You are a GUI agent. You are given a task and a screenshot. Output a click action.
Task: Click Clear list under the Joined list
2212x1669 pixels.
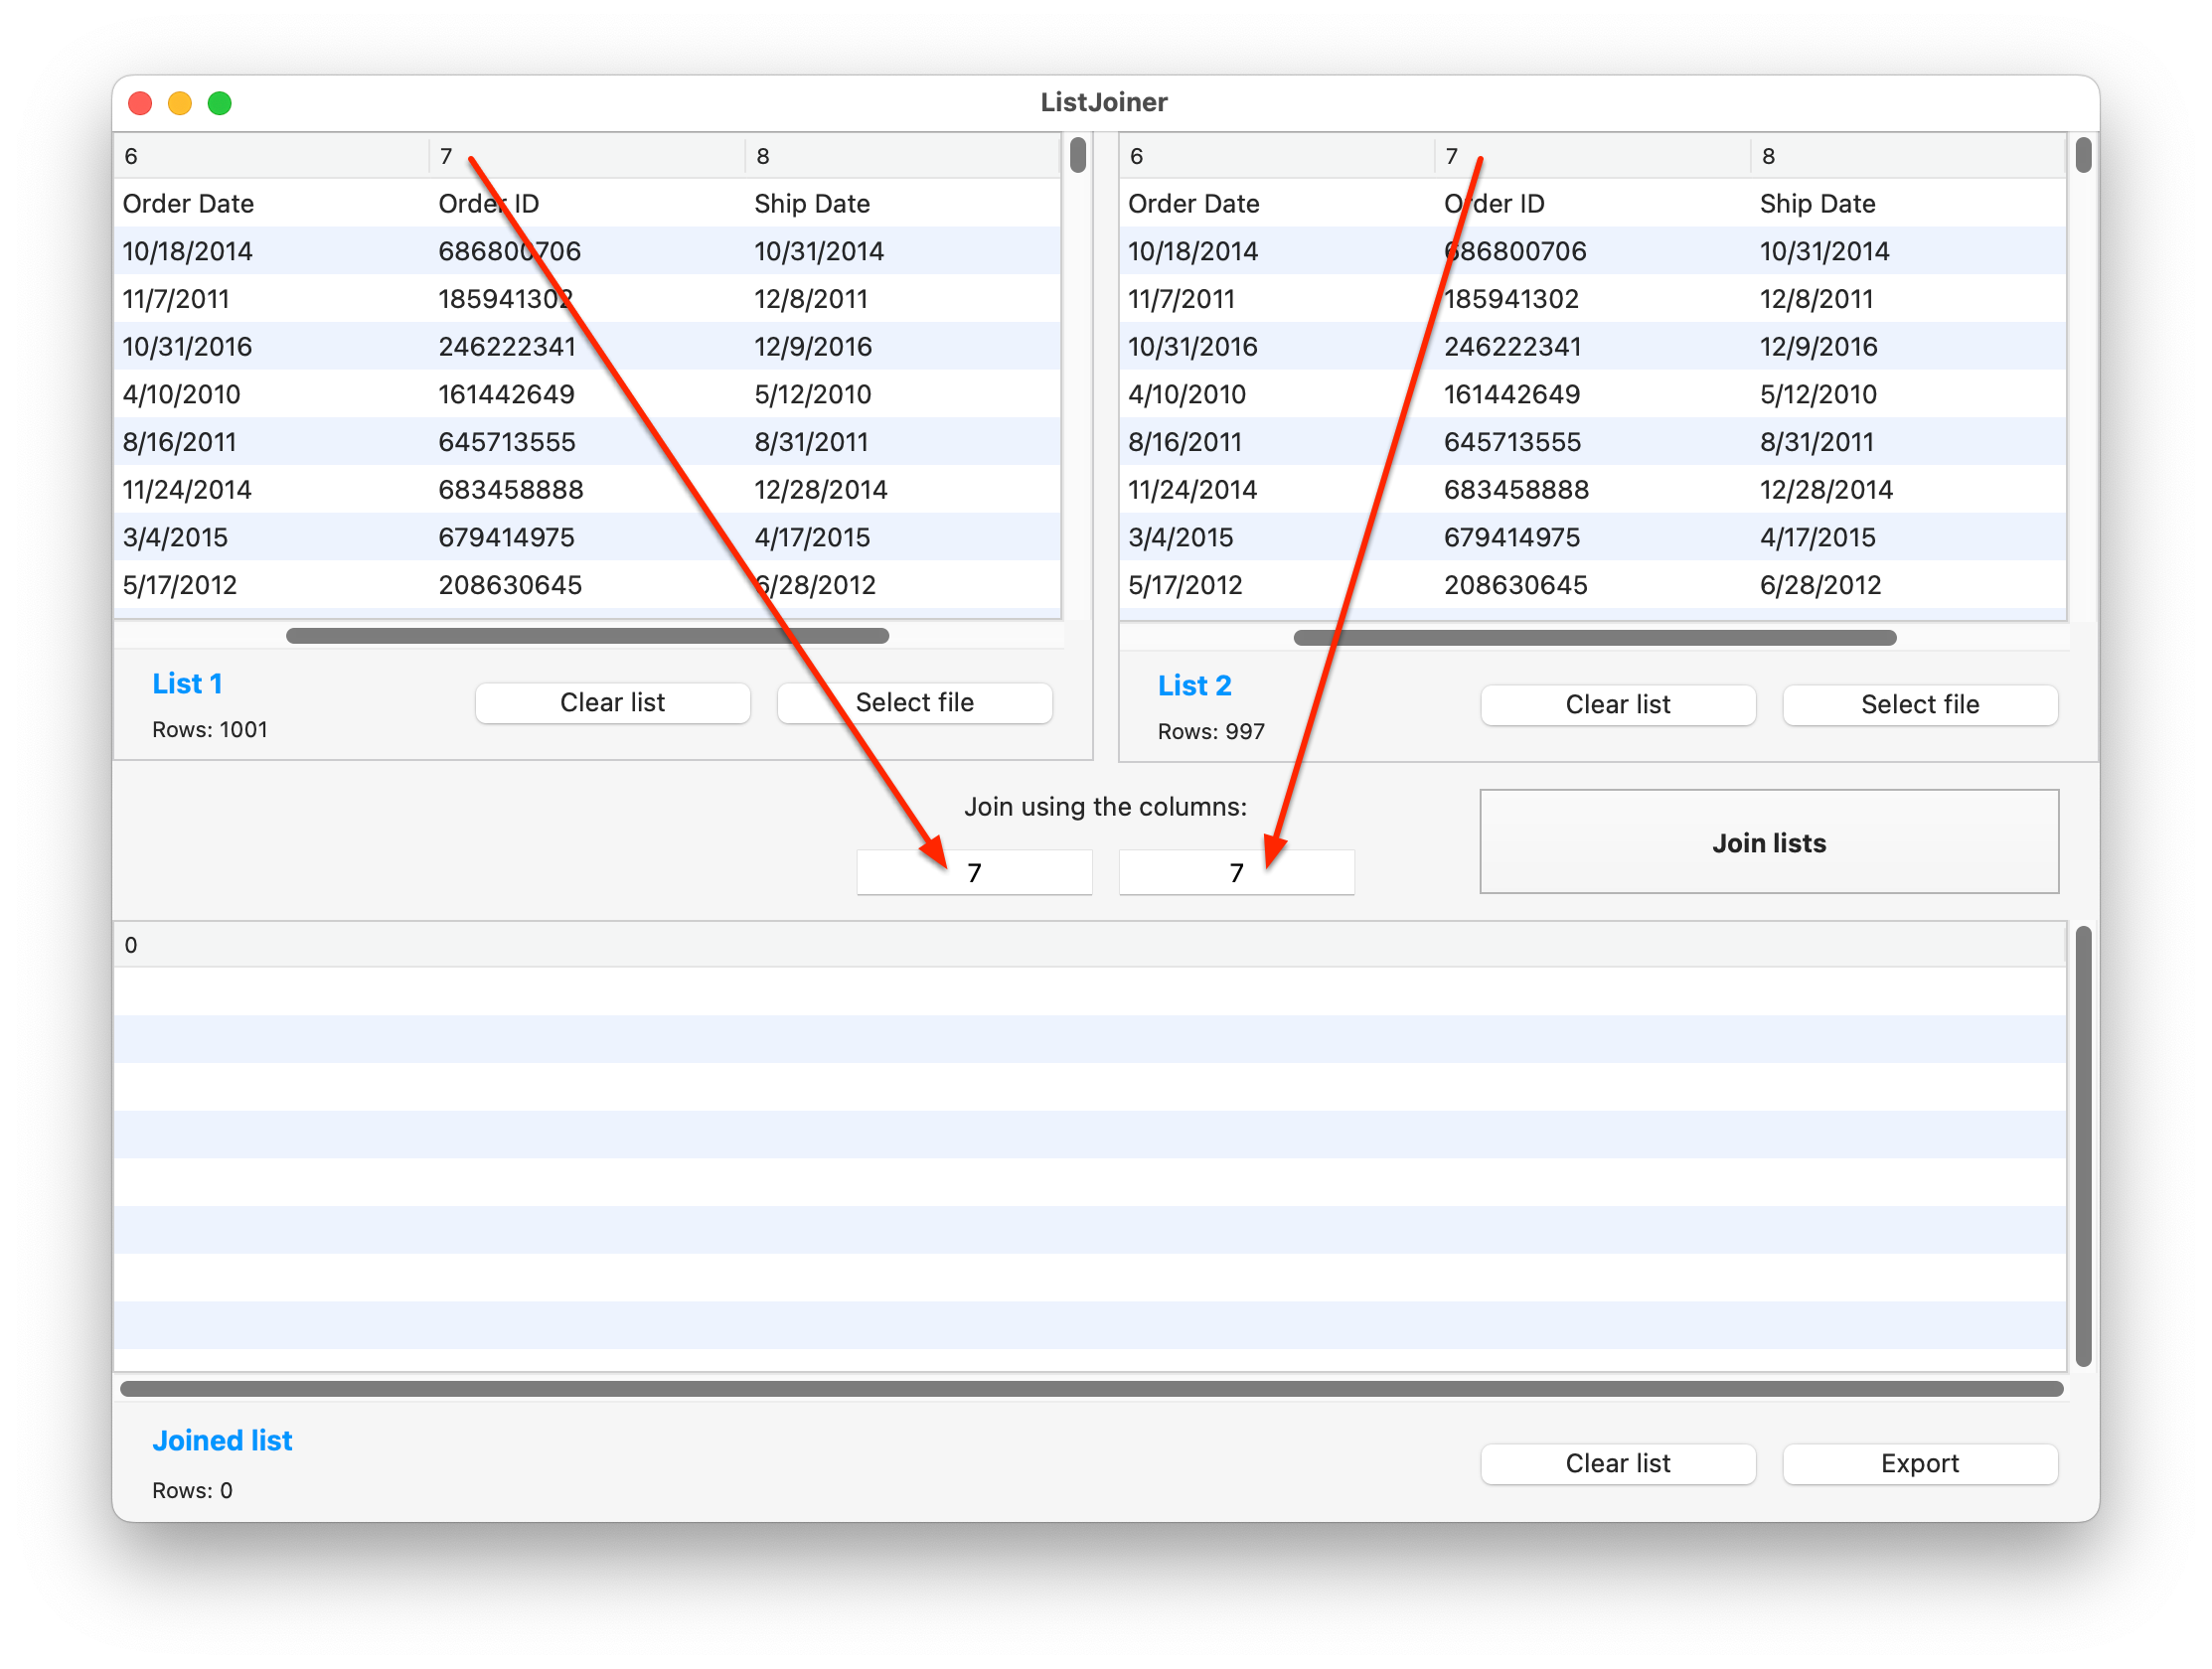[x=1617, y=1463]
